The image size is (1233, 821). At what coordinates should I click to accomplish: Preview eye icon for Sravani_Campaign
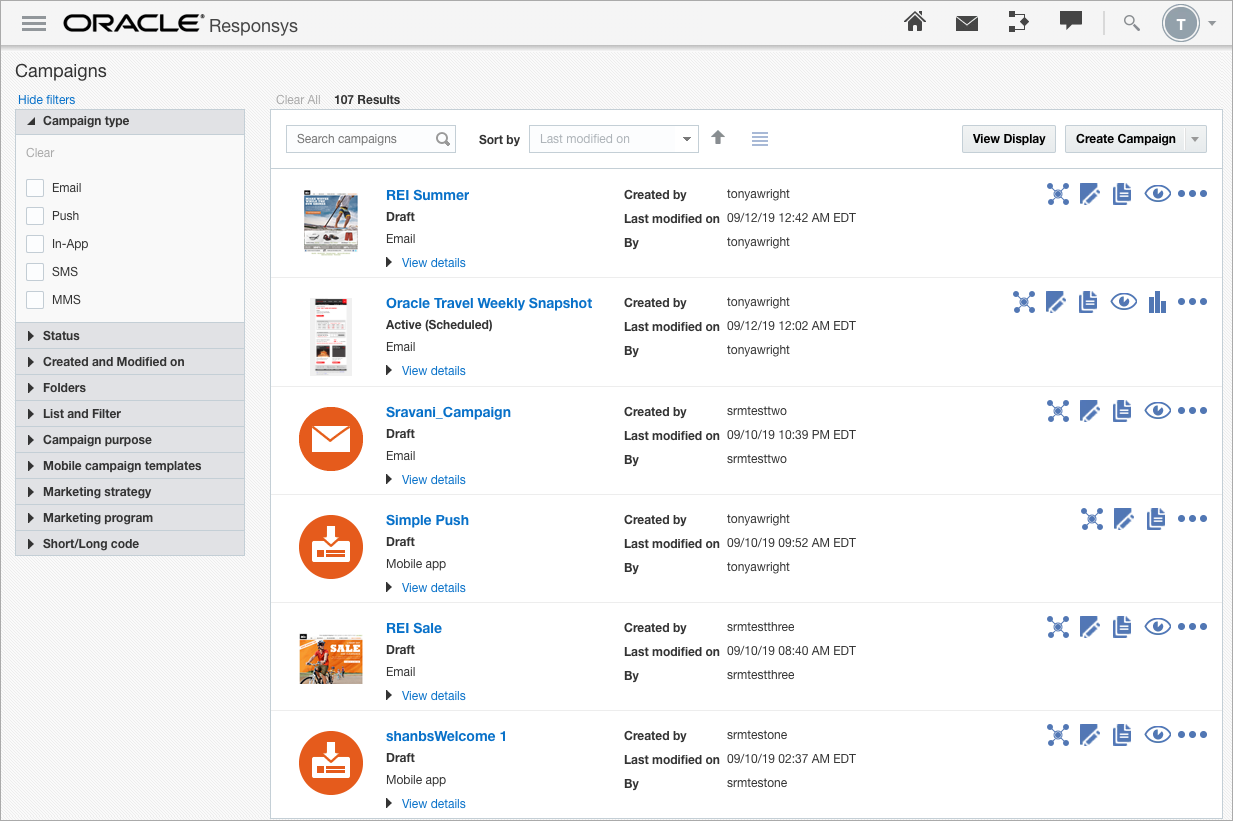(1157, 410)
